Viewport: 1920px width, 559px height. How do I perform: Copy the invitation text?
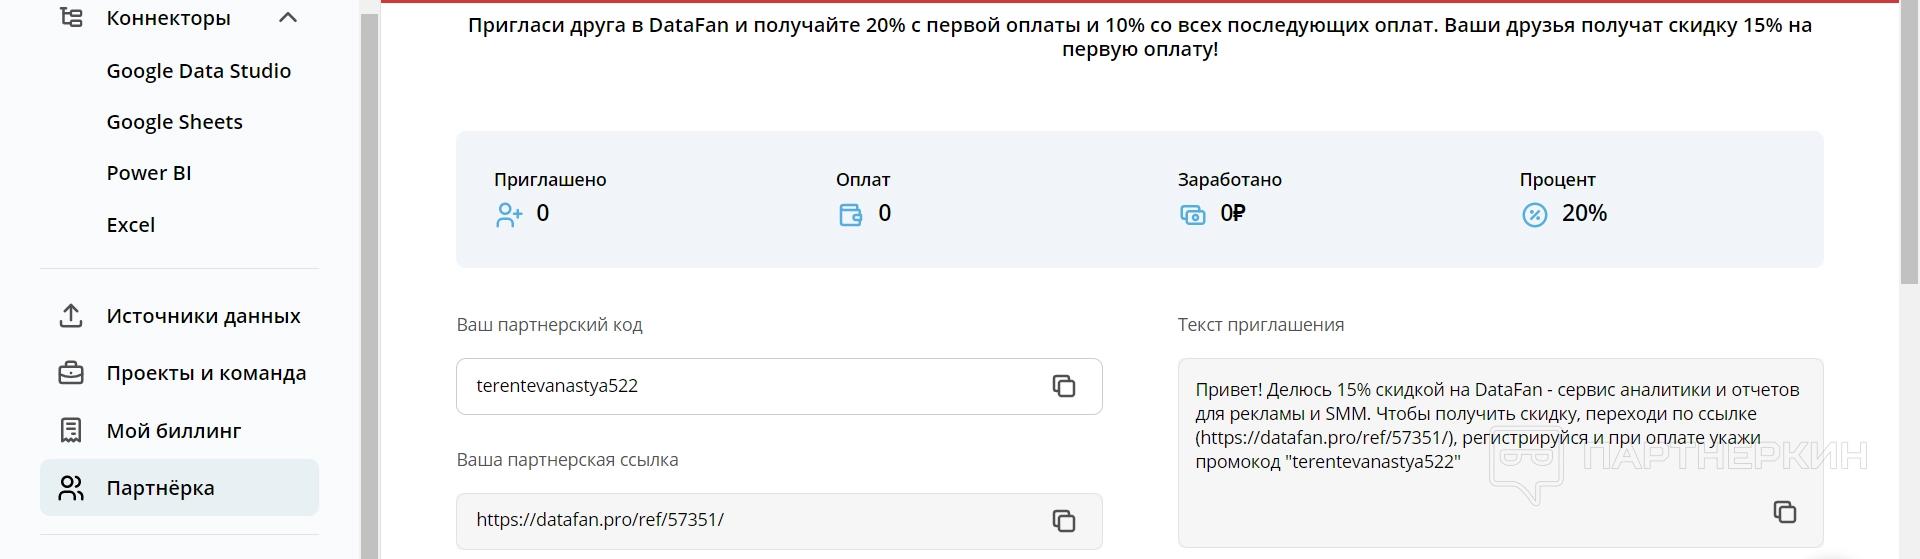click(x=1784, y=512)
